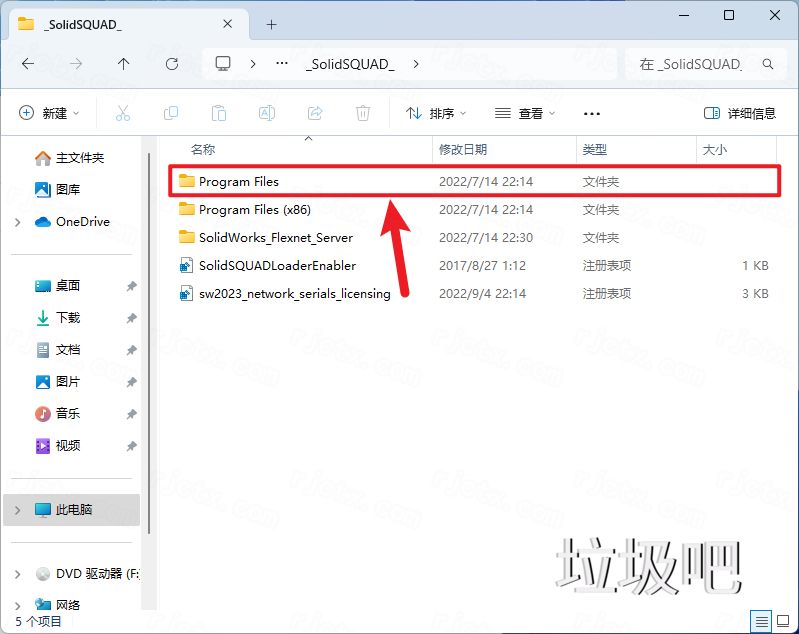
Task: Open the address bar ellipsis breadcrumb menu
Action: point(282,64)
